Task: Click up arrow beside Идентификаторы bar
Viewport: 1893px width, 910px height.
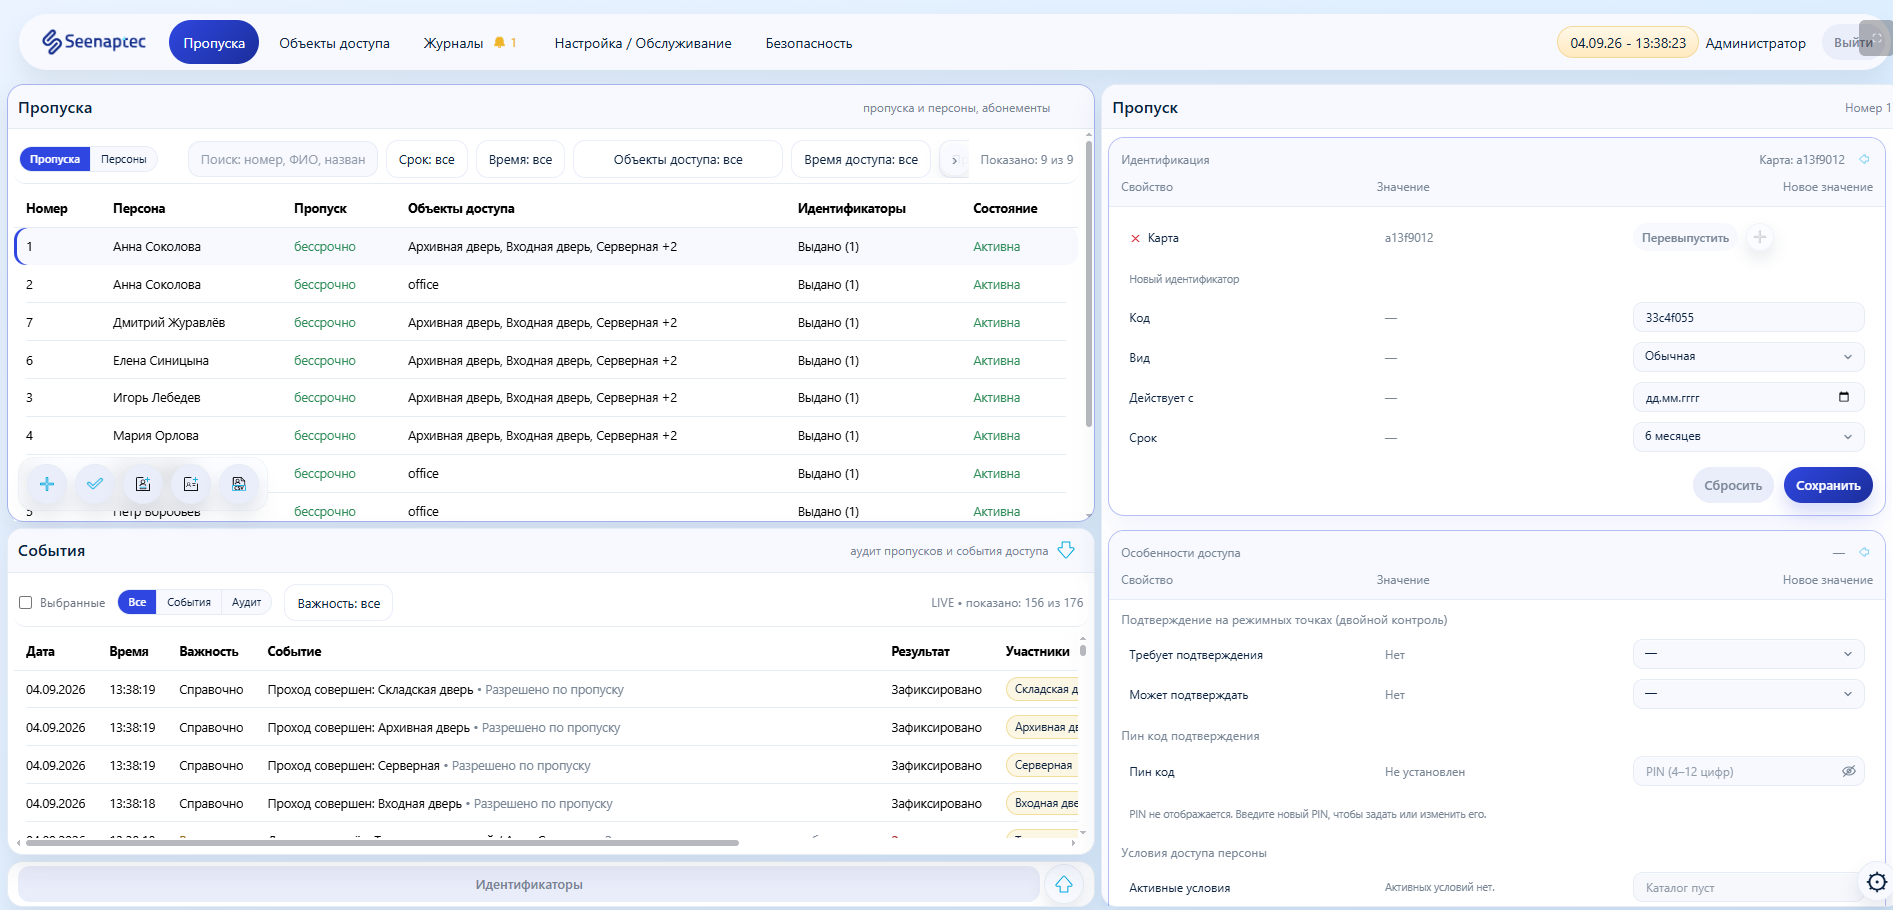Action: [x=1064, y=884]
